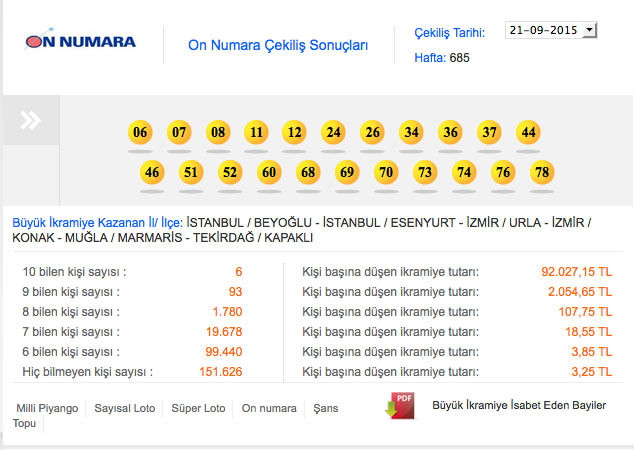Click yellow ball number 26
Viewport: 634px width, 450px height.
372,132
